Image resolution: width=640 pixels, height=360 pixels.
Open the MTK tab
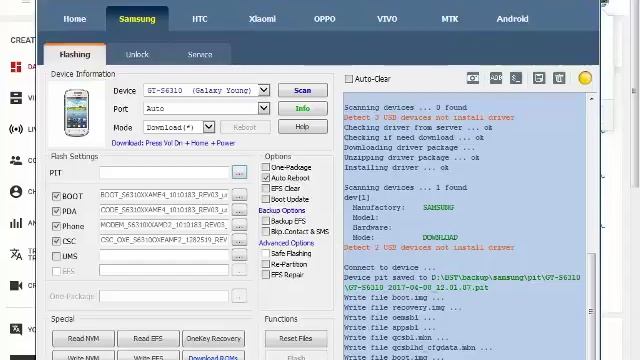(449, 19)
